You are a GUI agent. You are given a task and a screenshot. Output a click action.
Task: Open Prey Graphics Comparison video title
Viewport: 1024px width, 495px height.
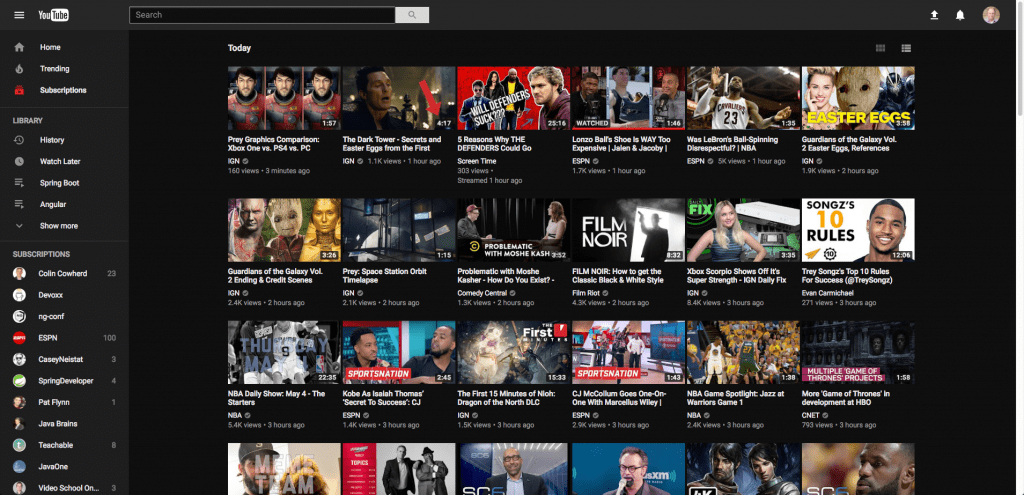pos(274,144)
